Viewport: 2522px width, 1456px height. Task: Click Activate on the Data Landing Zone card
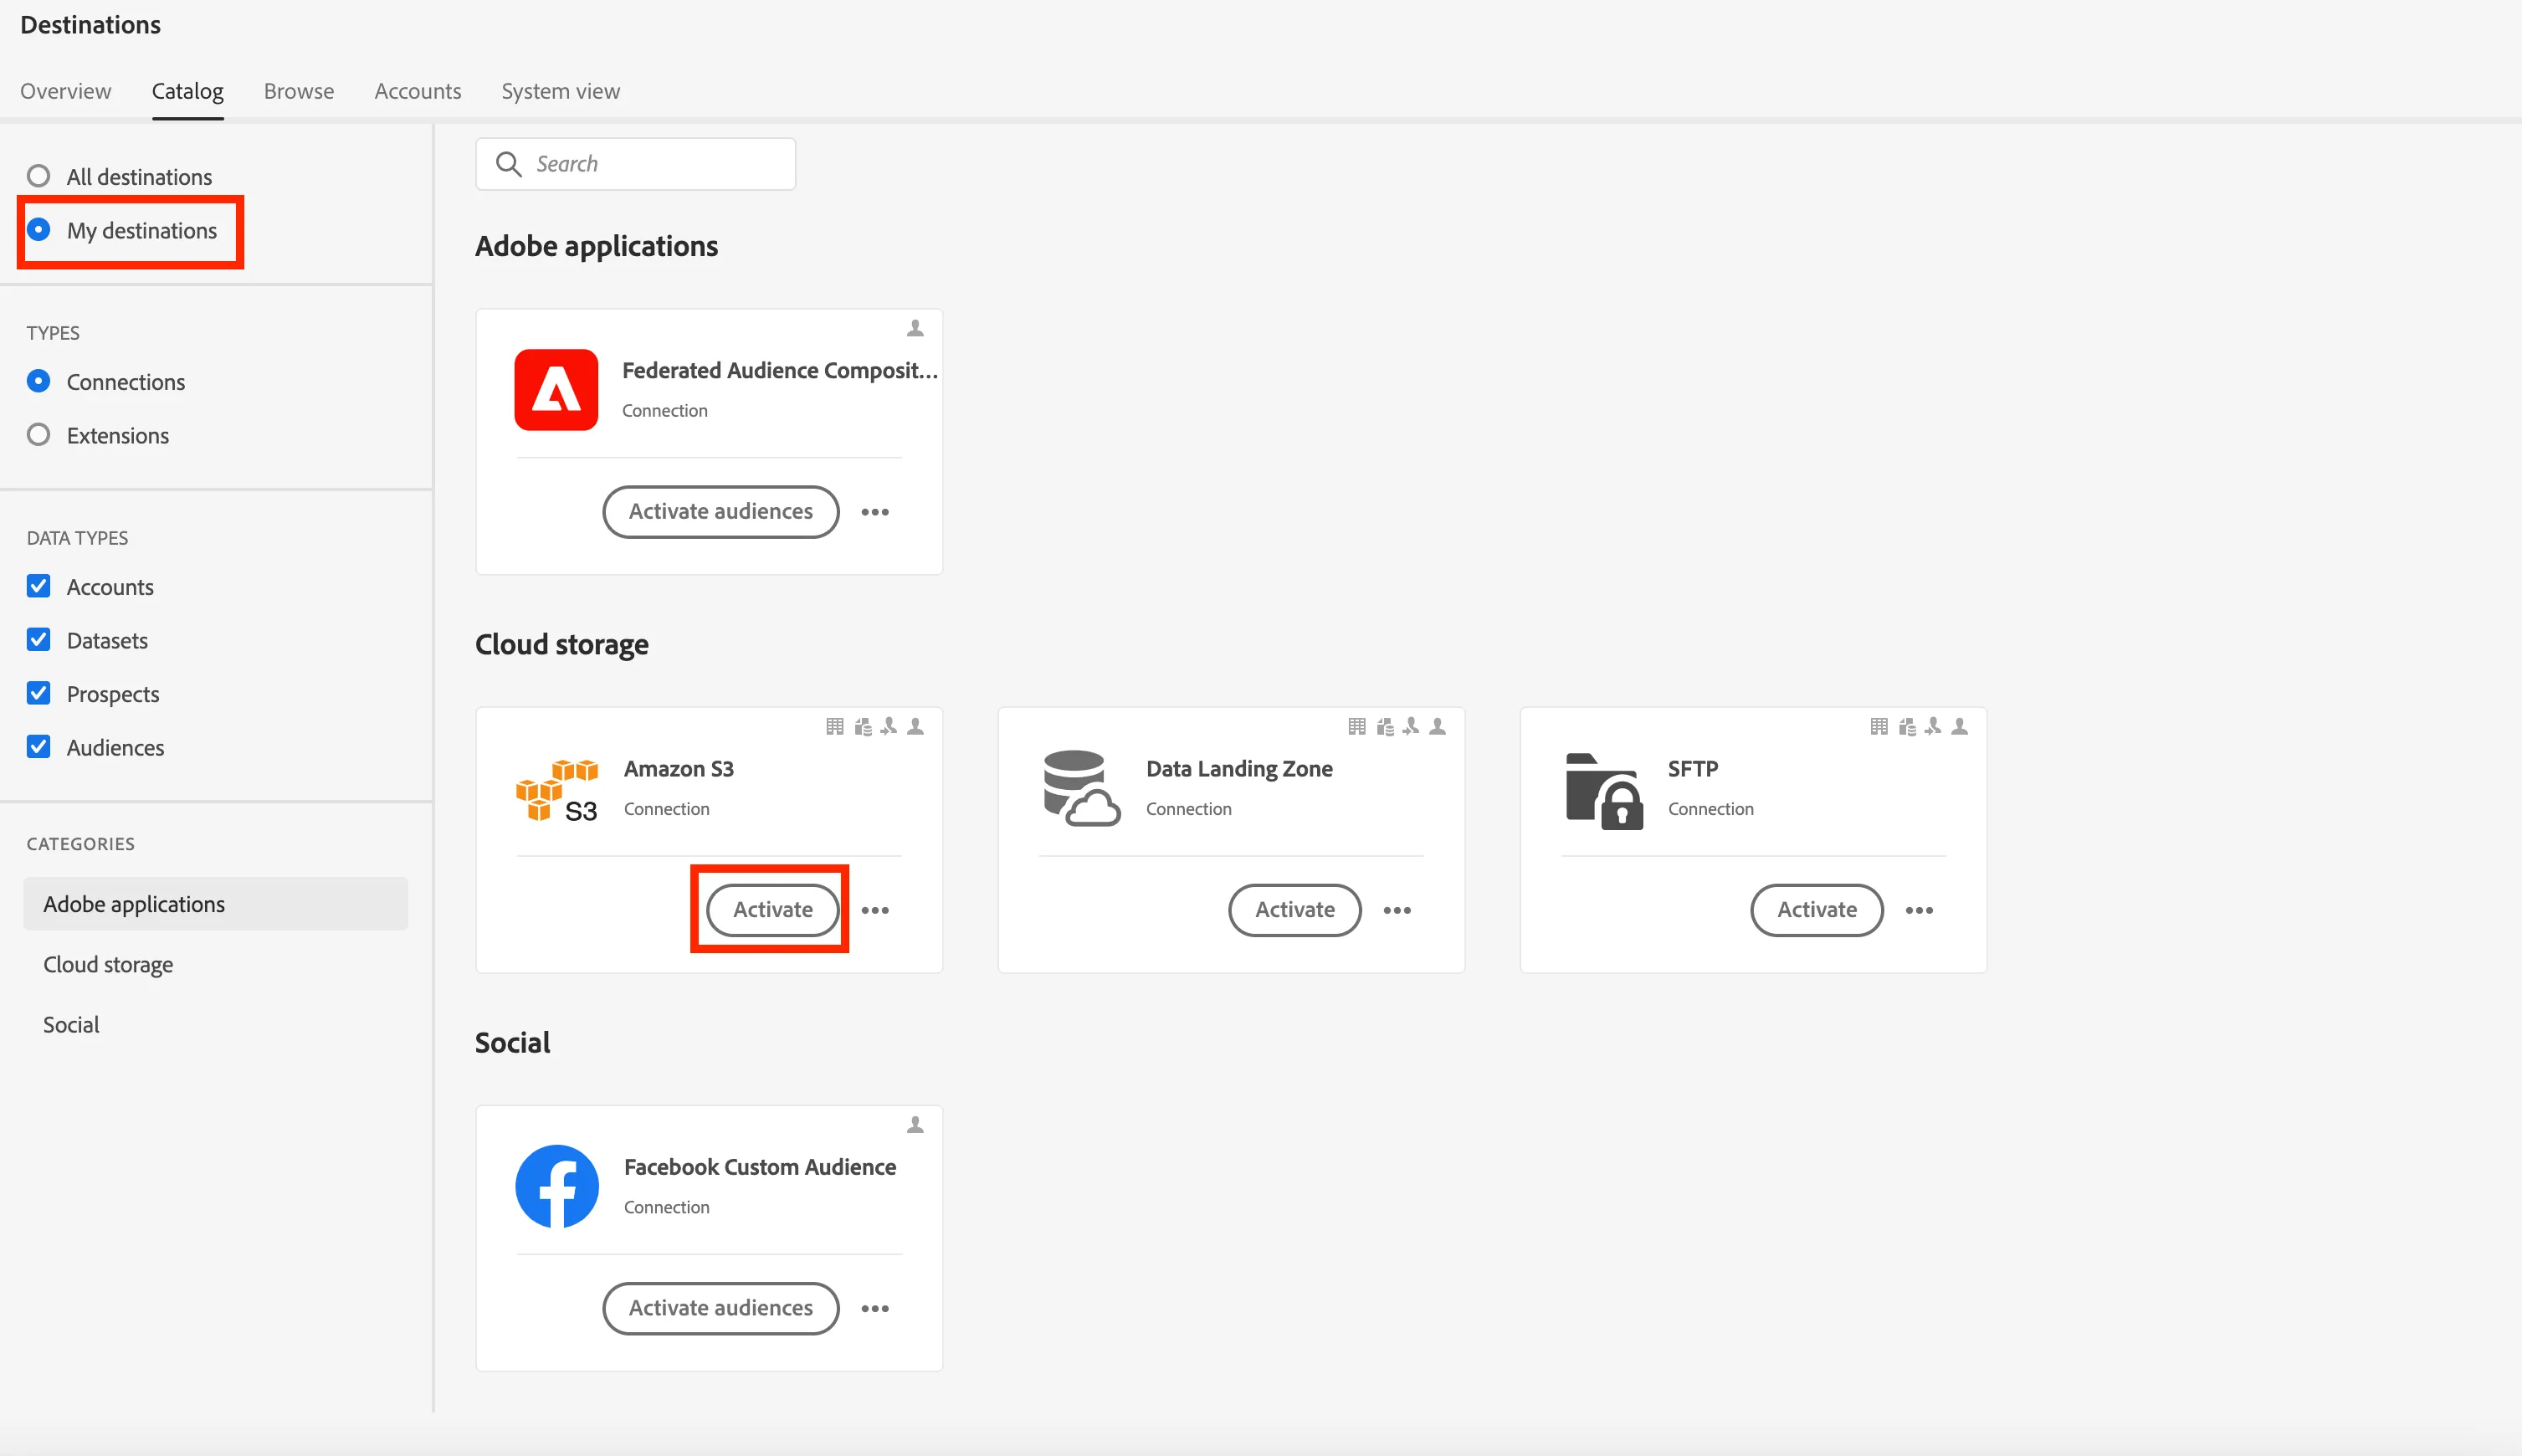(x=1295, y=910)
